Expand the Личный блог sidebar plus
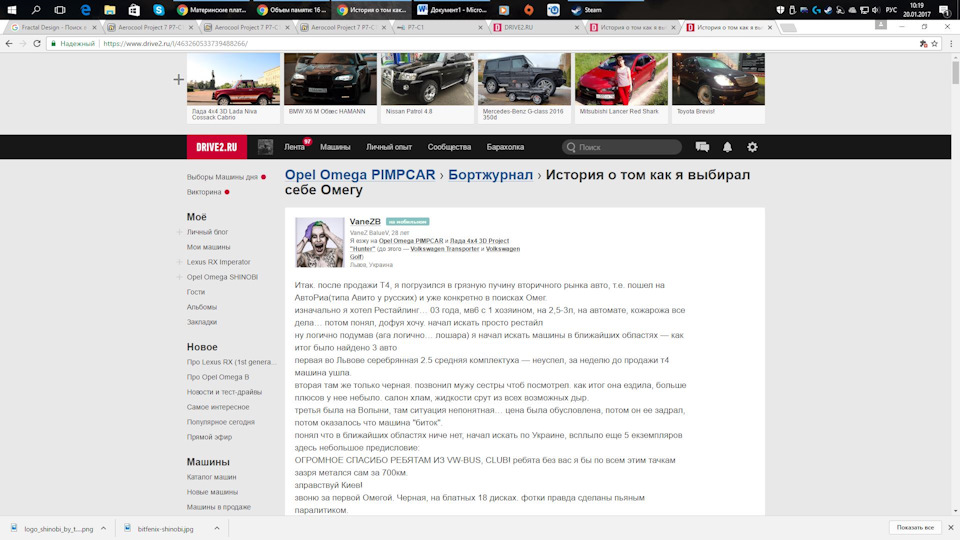The width and height of the screenshot is (960, 540). pos(179,232)
